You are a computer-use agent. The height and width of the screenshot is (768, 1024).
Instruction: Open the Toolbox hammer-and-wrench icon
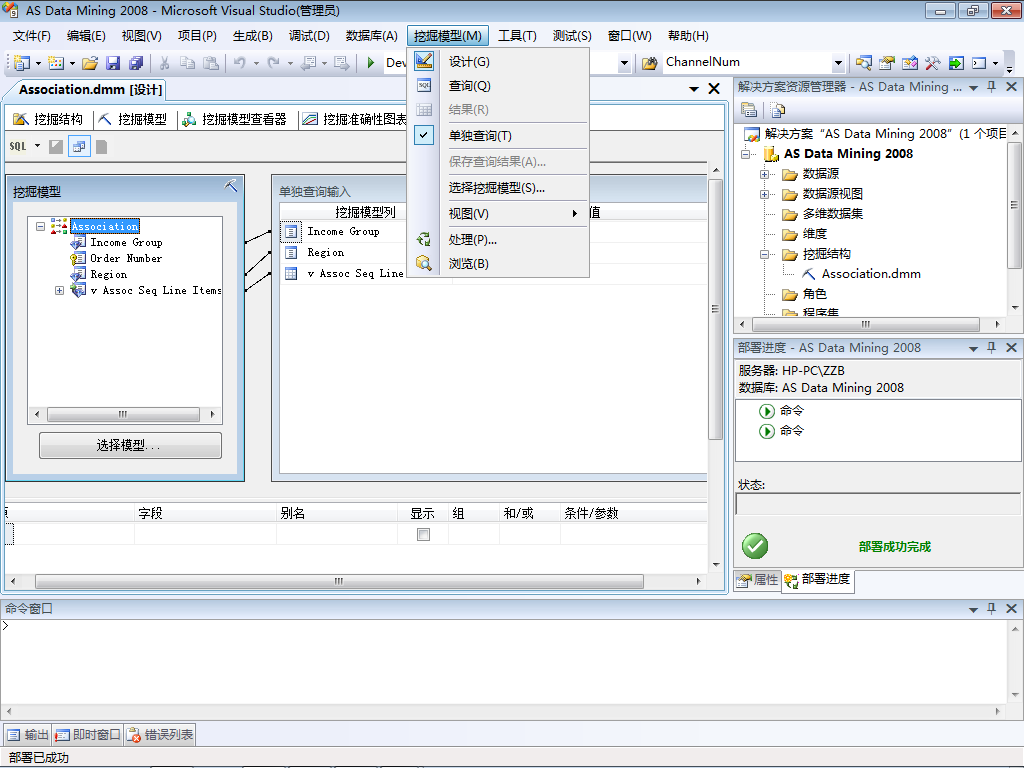[933, 63]
